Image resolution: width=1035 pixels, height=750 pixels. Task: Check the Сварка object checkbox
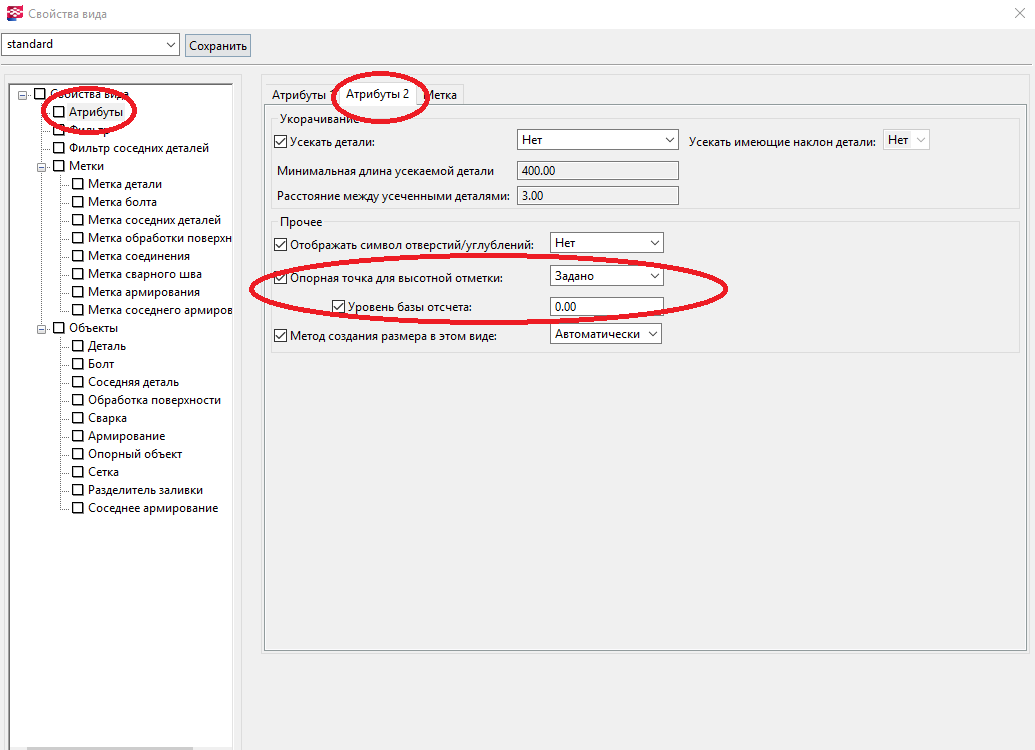click(78, 418)
